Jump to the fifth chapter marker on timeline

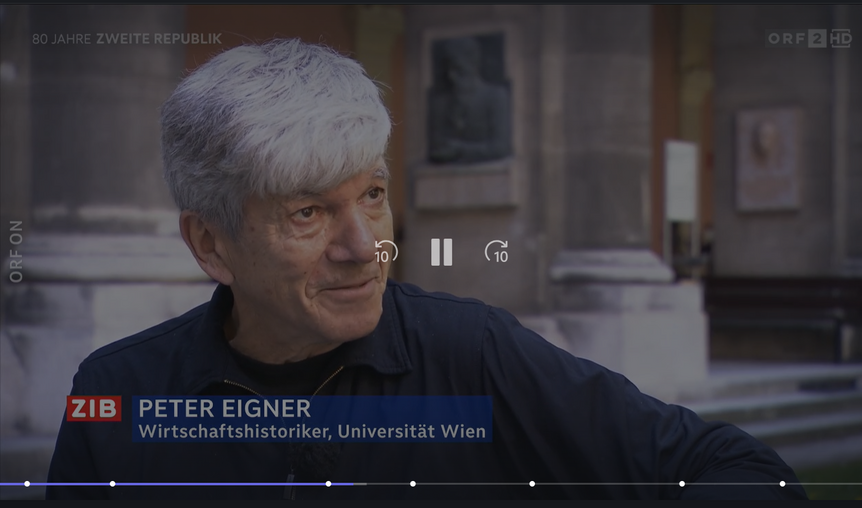click(x=532, y=484)
